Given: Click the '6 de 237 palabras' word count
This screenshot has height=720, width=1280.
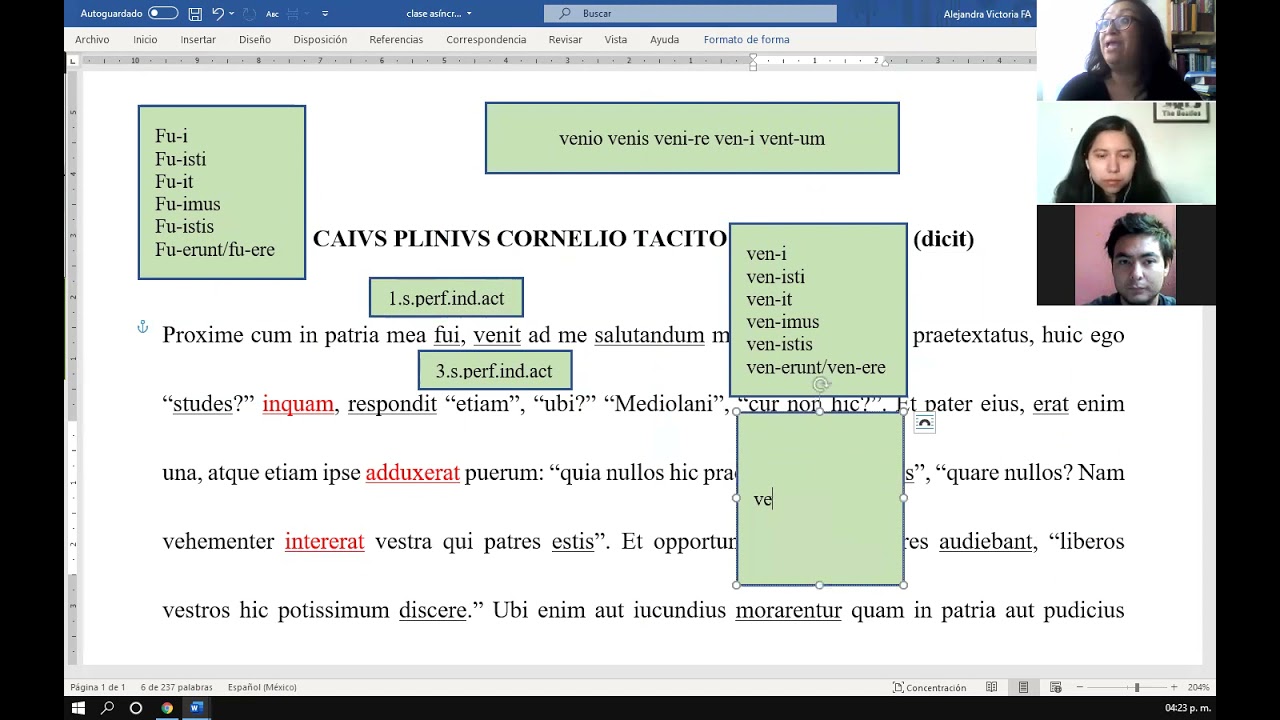Looking at the screenshot, I should coord(176,687).
